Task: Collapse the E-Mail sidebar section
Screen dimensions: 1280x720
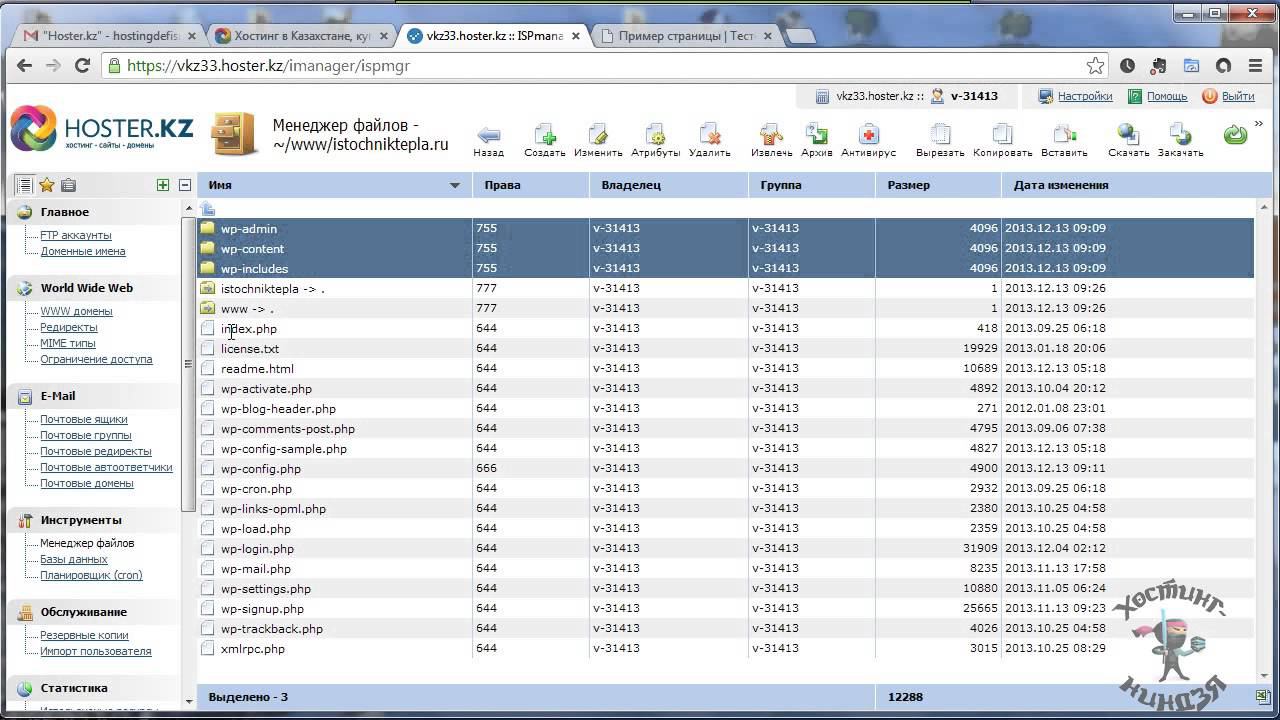Action: (x=57, y=396)
